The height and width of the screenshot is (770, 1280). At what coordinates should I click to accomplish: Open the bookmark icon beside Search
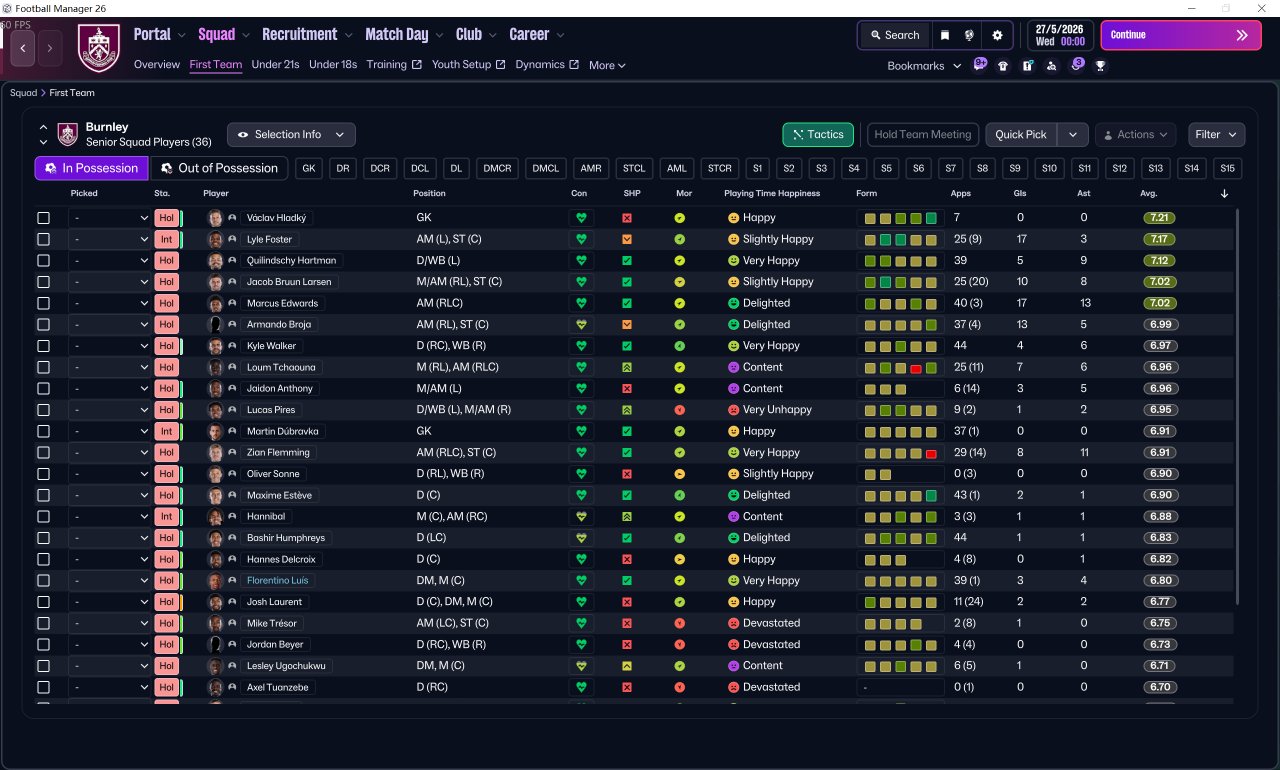[x=945, y=35]
